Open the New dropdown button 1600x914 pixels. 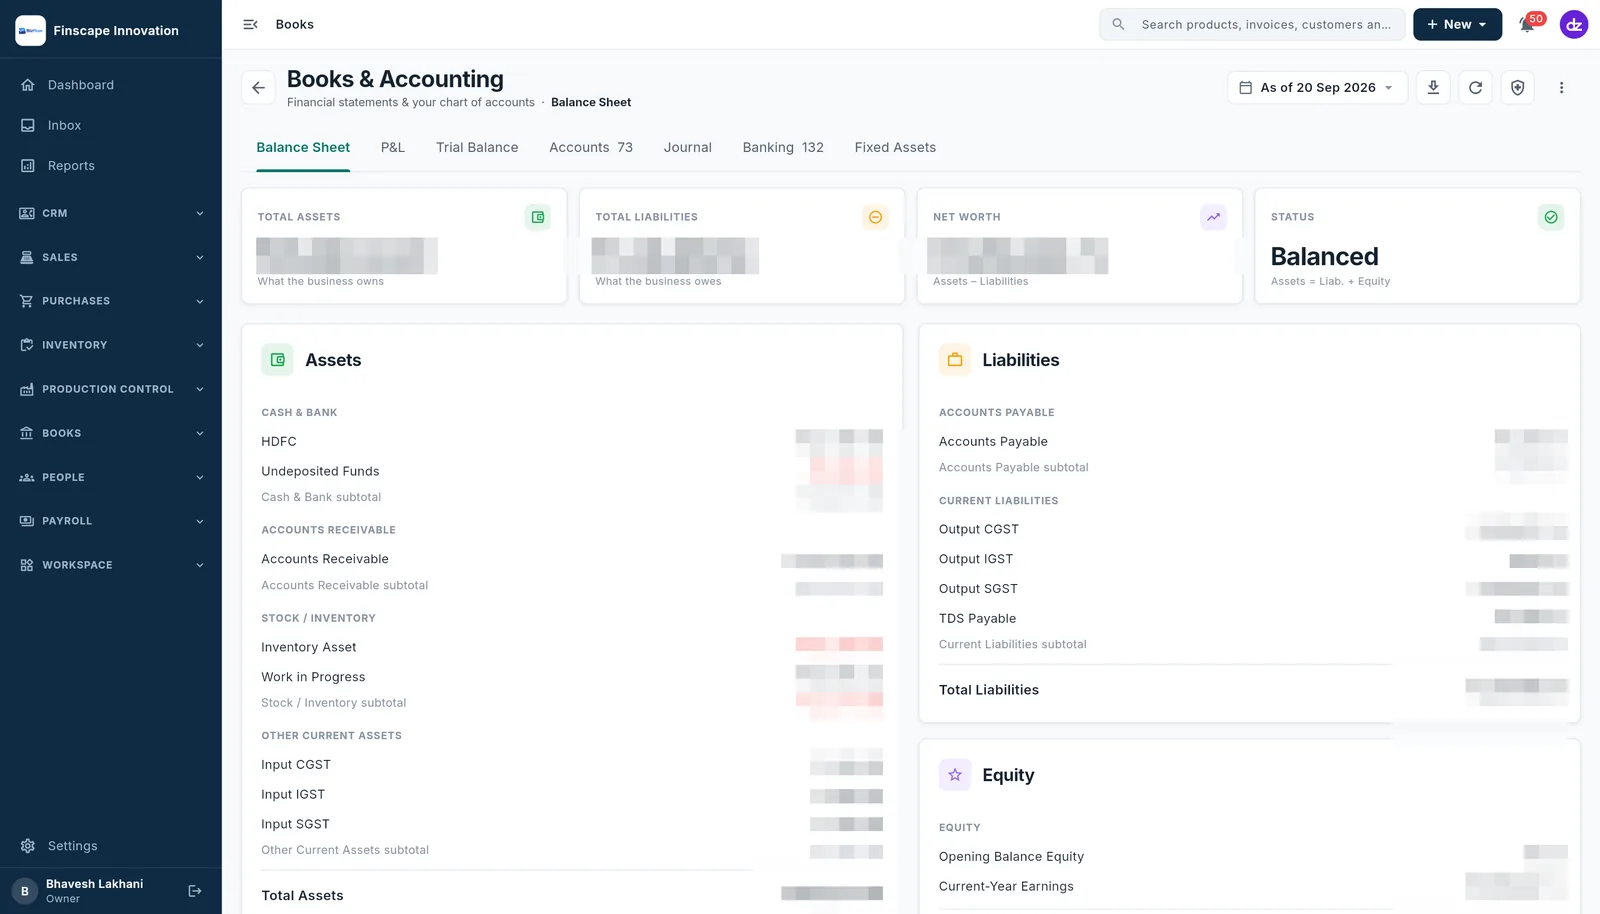(1457, 25)
